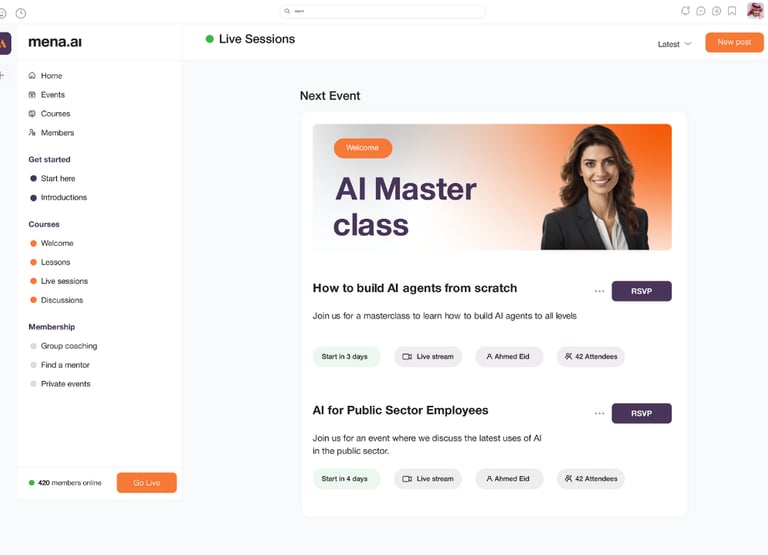Open the Discussions space
768x555 pixels.
[x=56, y=300]
